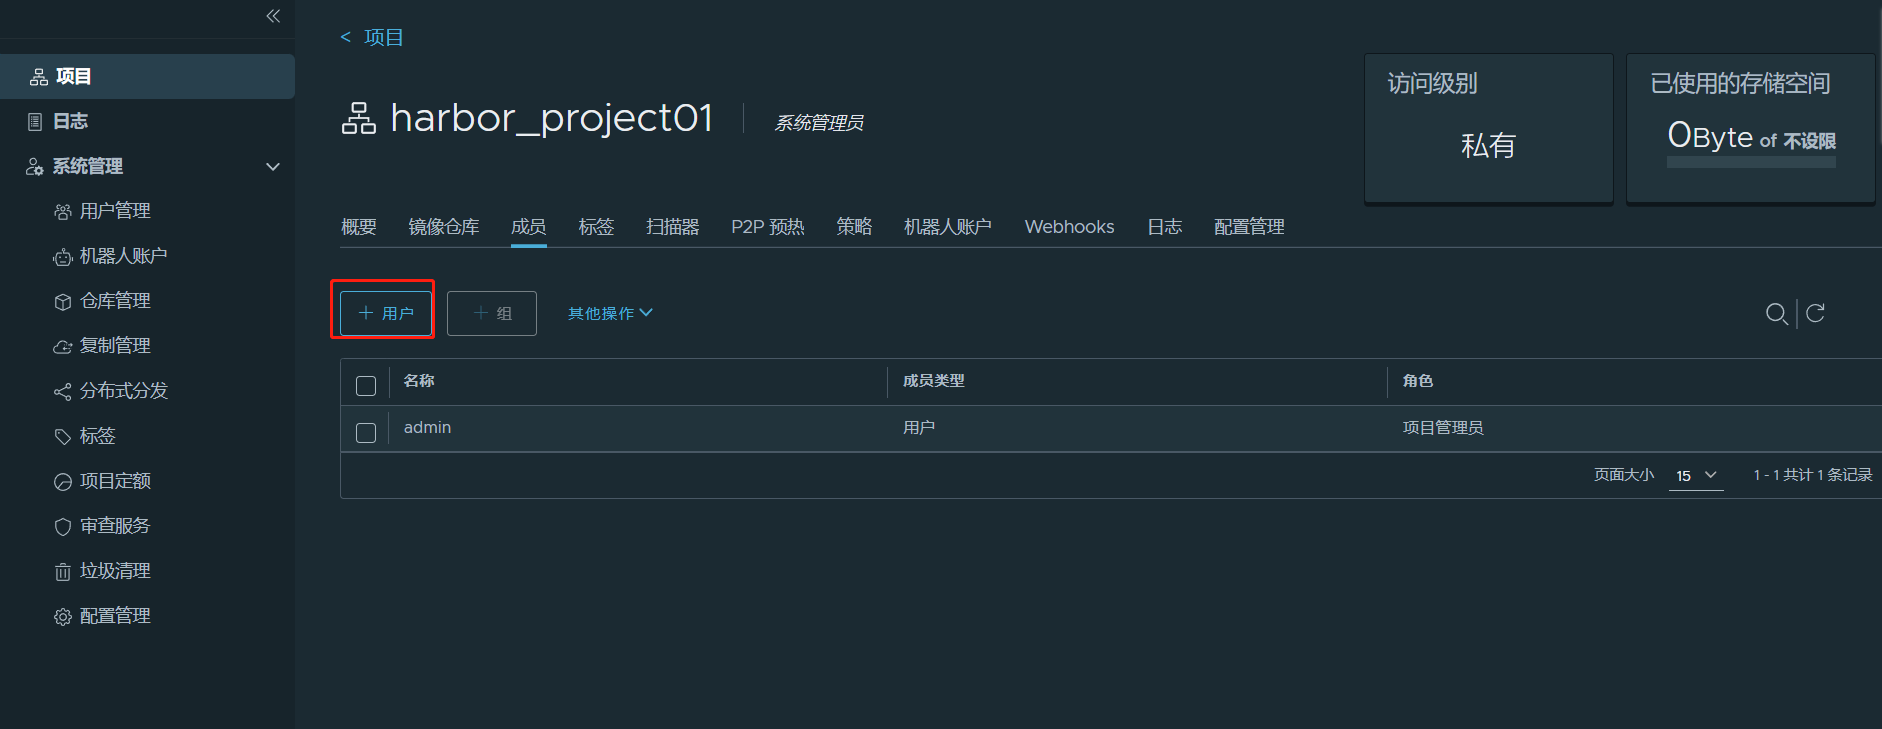Open the P2P 预热 tab
1882x729 pixels.
point(768,227)
